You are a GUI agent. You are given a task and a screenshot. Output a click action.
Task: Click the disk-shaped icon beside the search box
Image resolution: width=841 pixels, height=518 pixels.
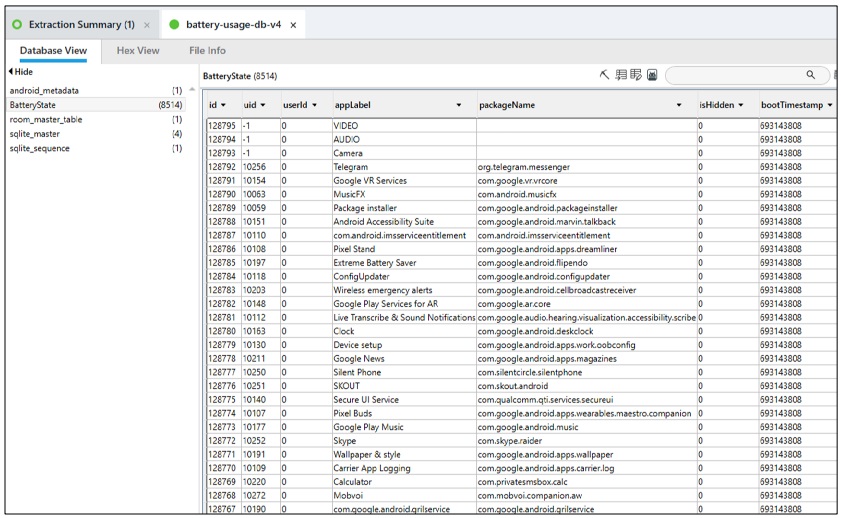click(652, 75)
